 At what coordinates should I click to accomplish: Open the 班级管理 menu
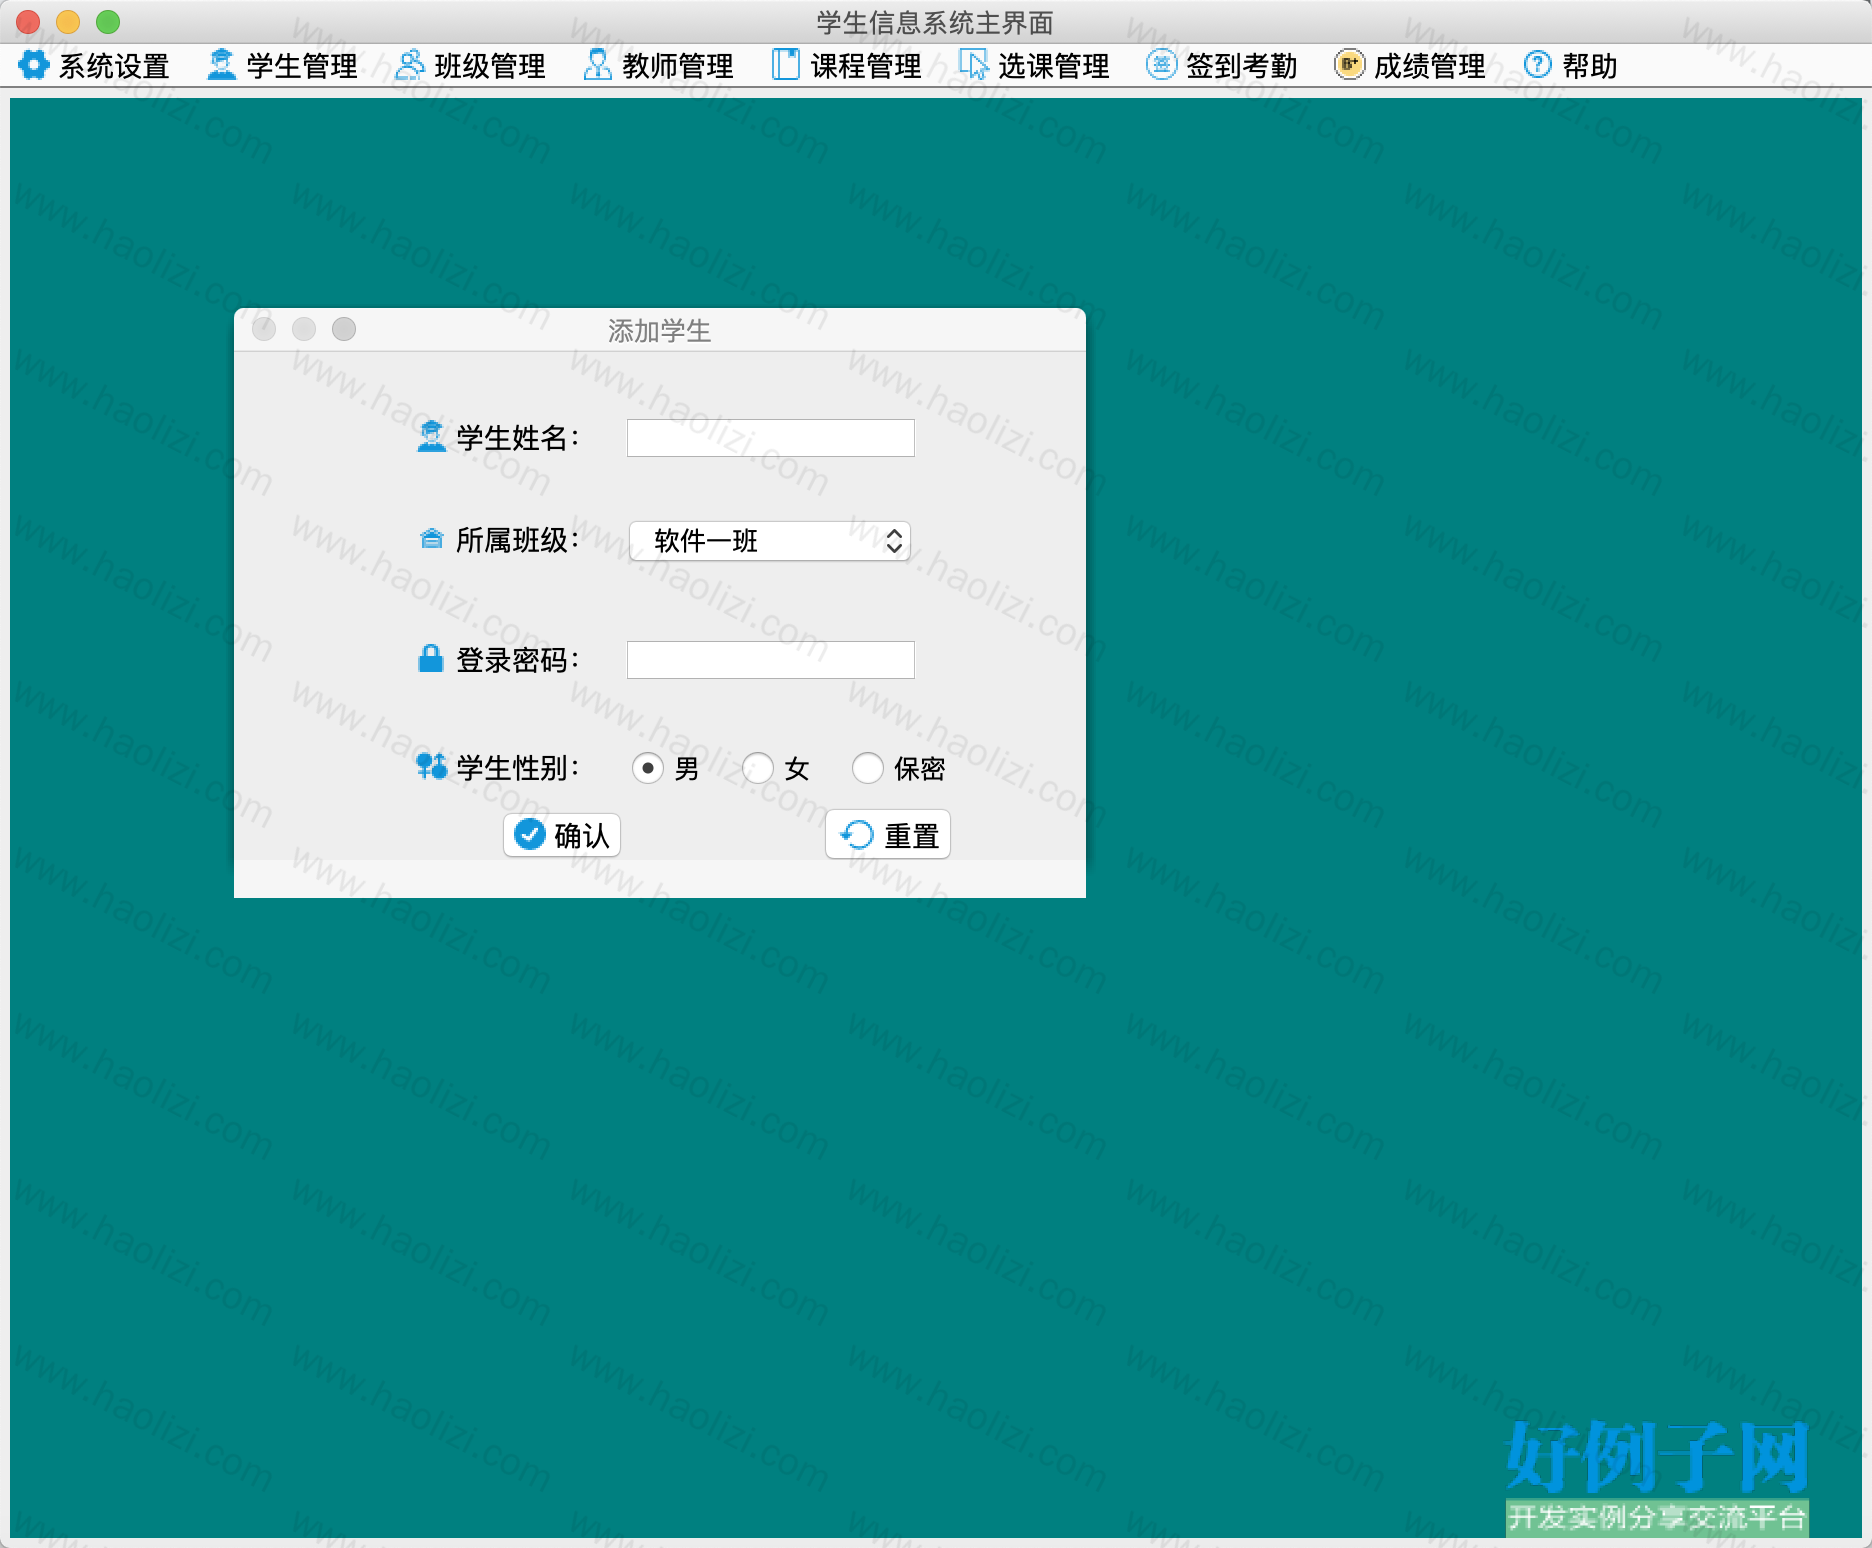[x=470, y=66]
